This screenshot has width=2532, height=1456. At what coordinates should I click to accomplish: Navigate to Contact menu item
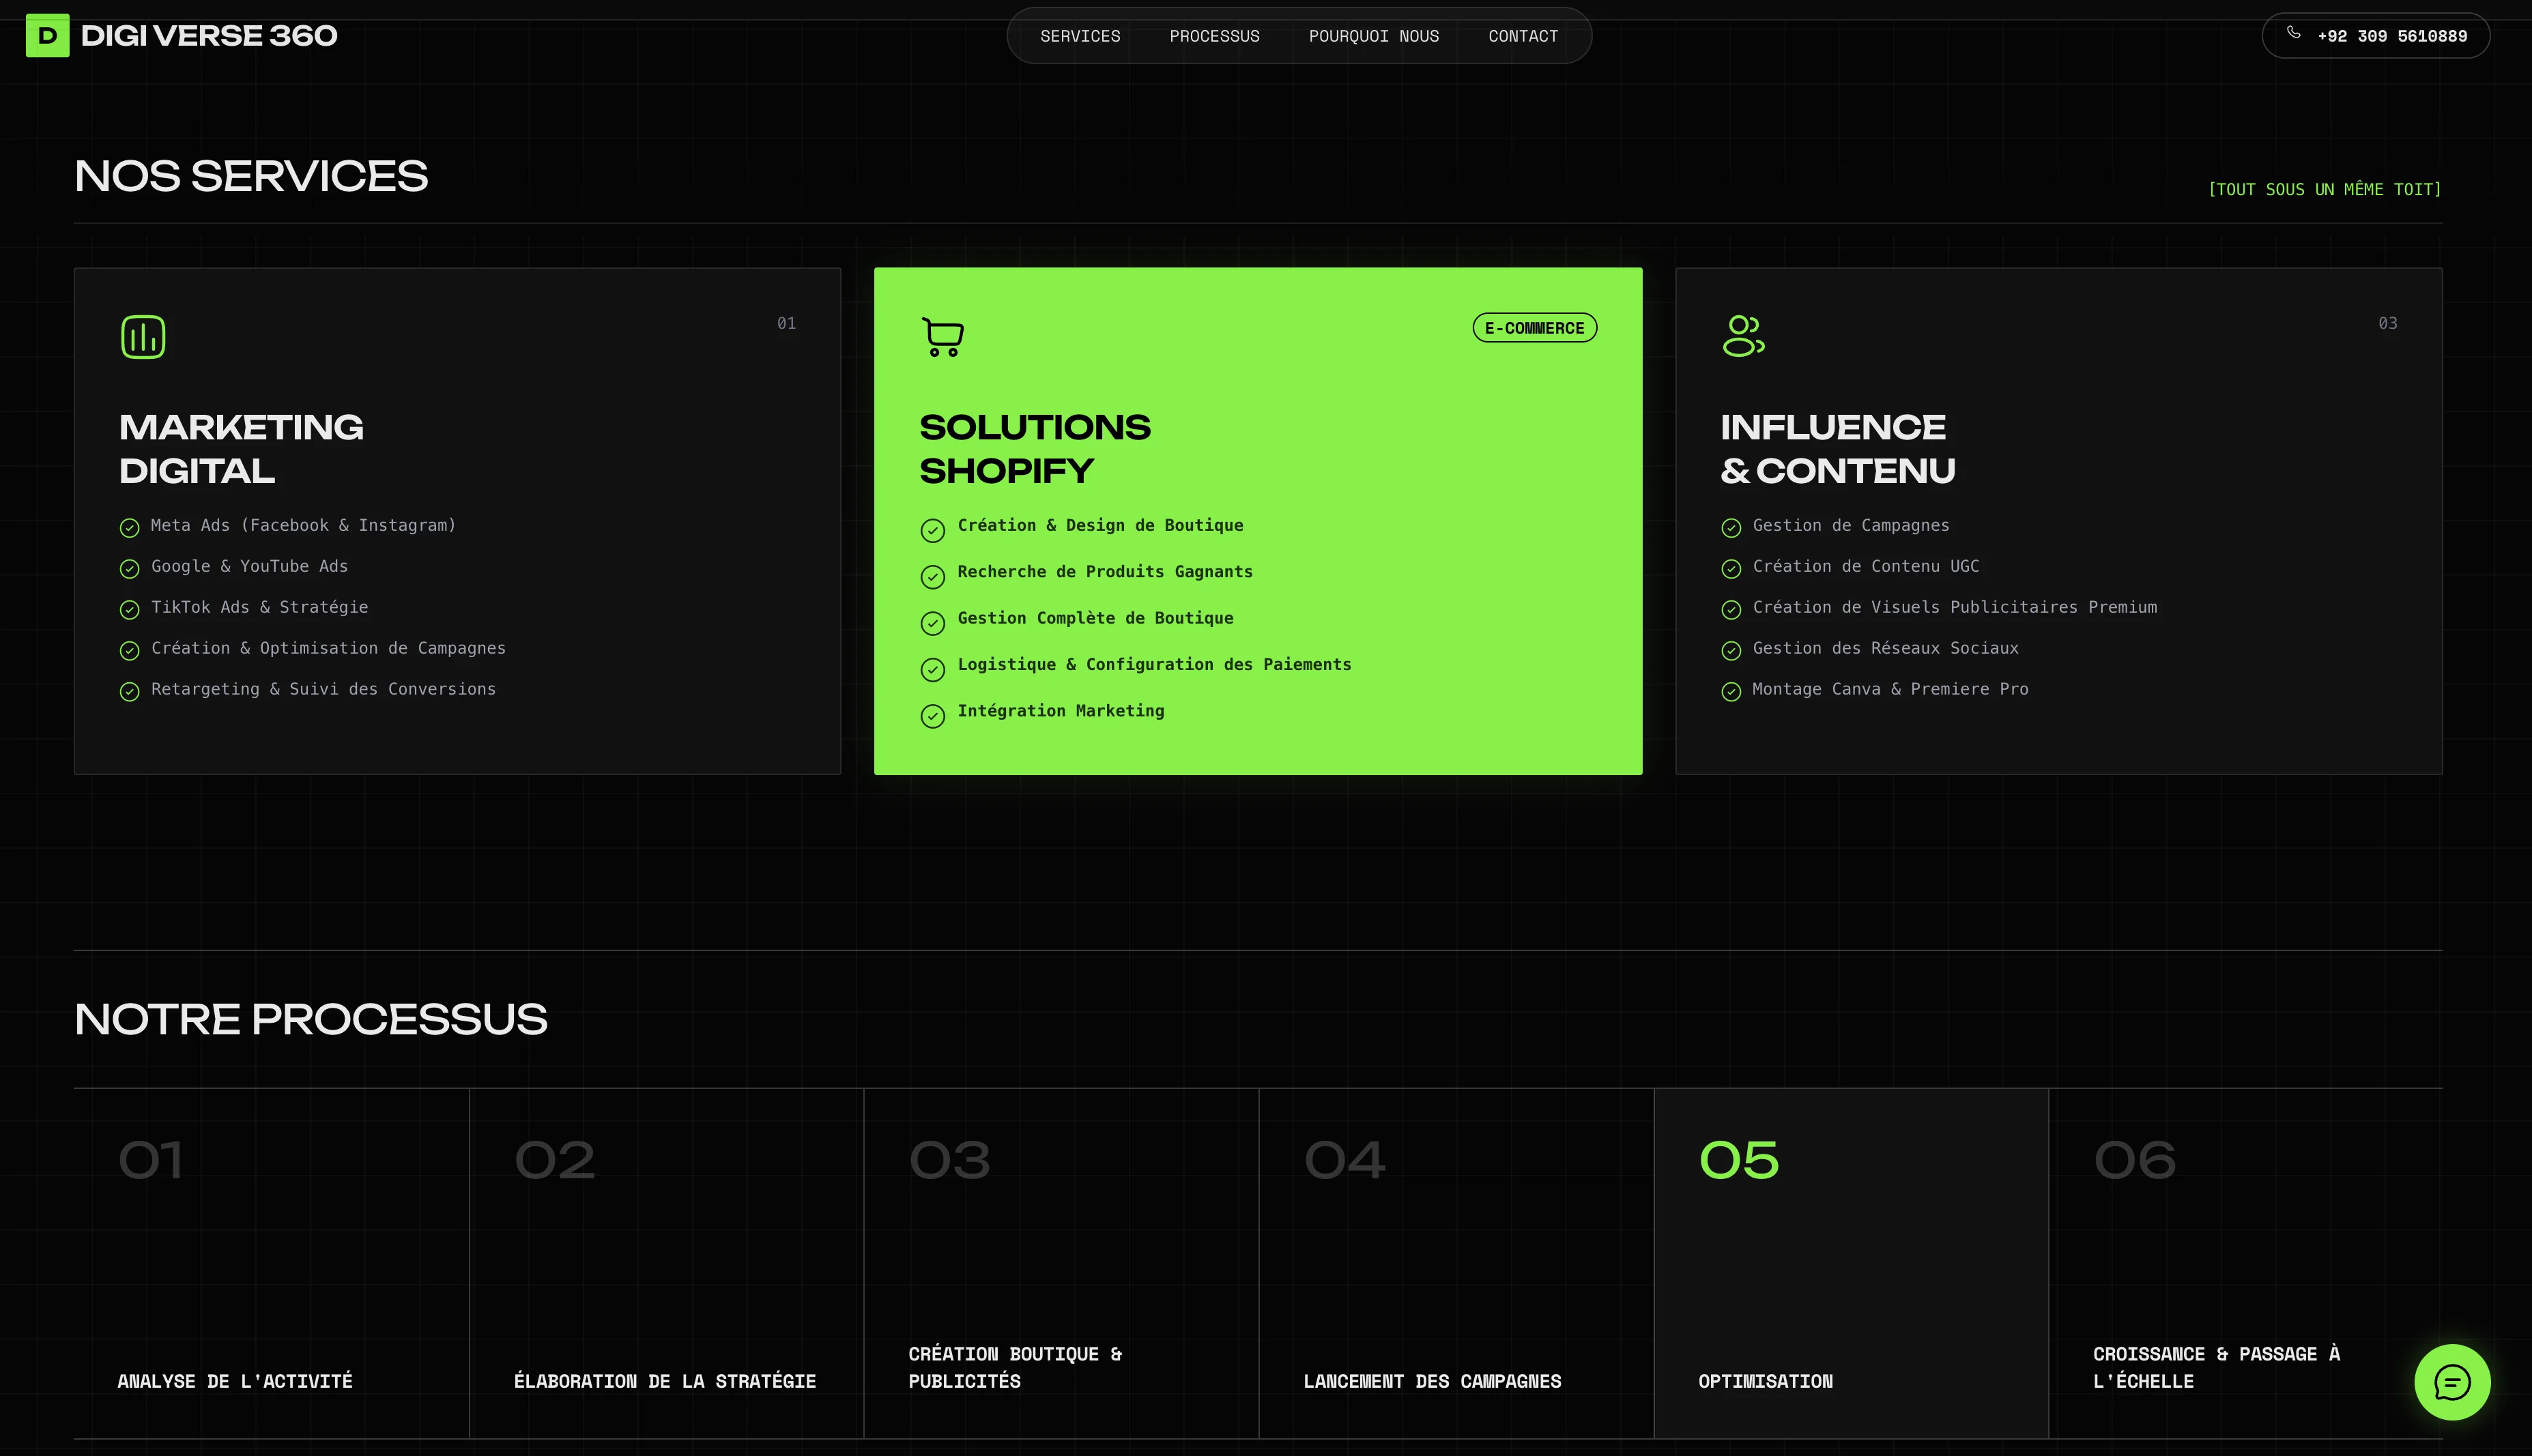(x=1522, y=36)
